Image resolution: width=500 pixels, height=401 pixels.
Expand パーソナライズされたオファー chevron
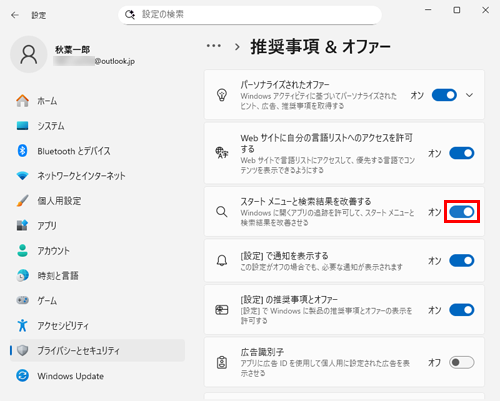tap(469, 95)
